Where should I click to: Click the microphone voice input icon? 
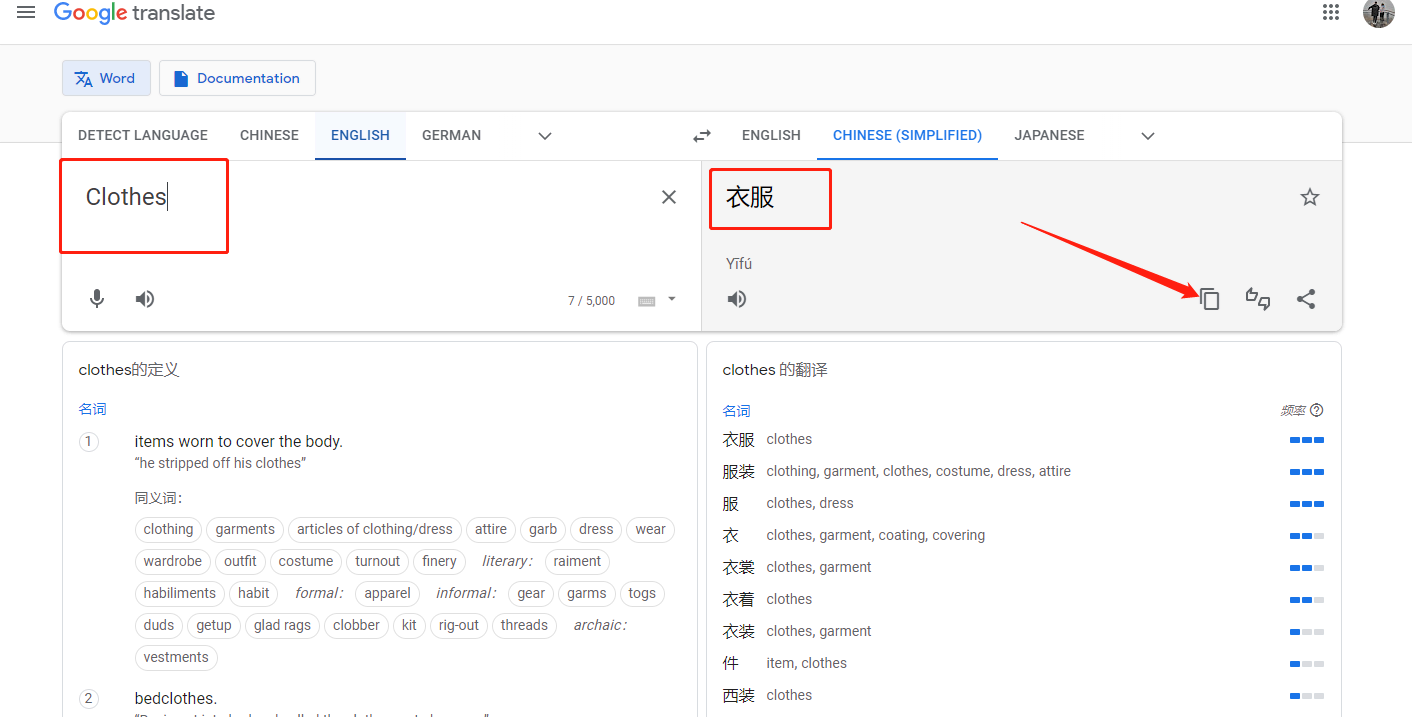(x=97, y=299)
